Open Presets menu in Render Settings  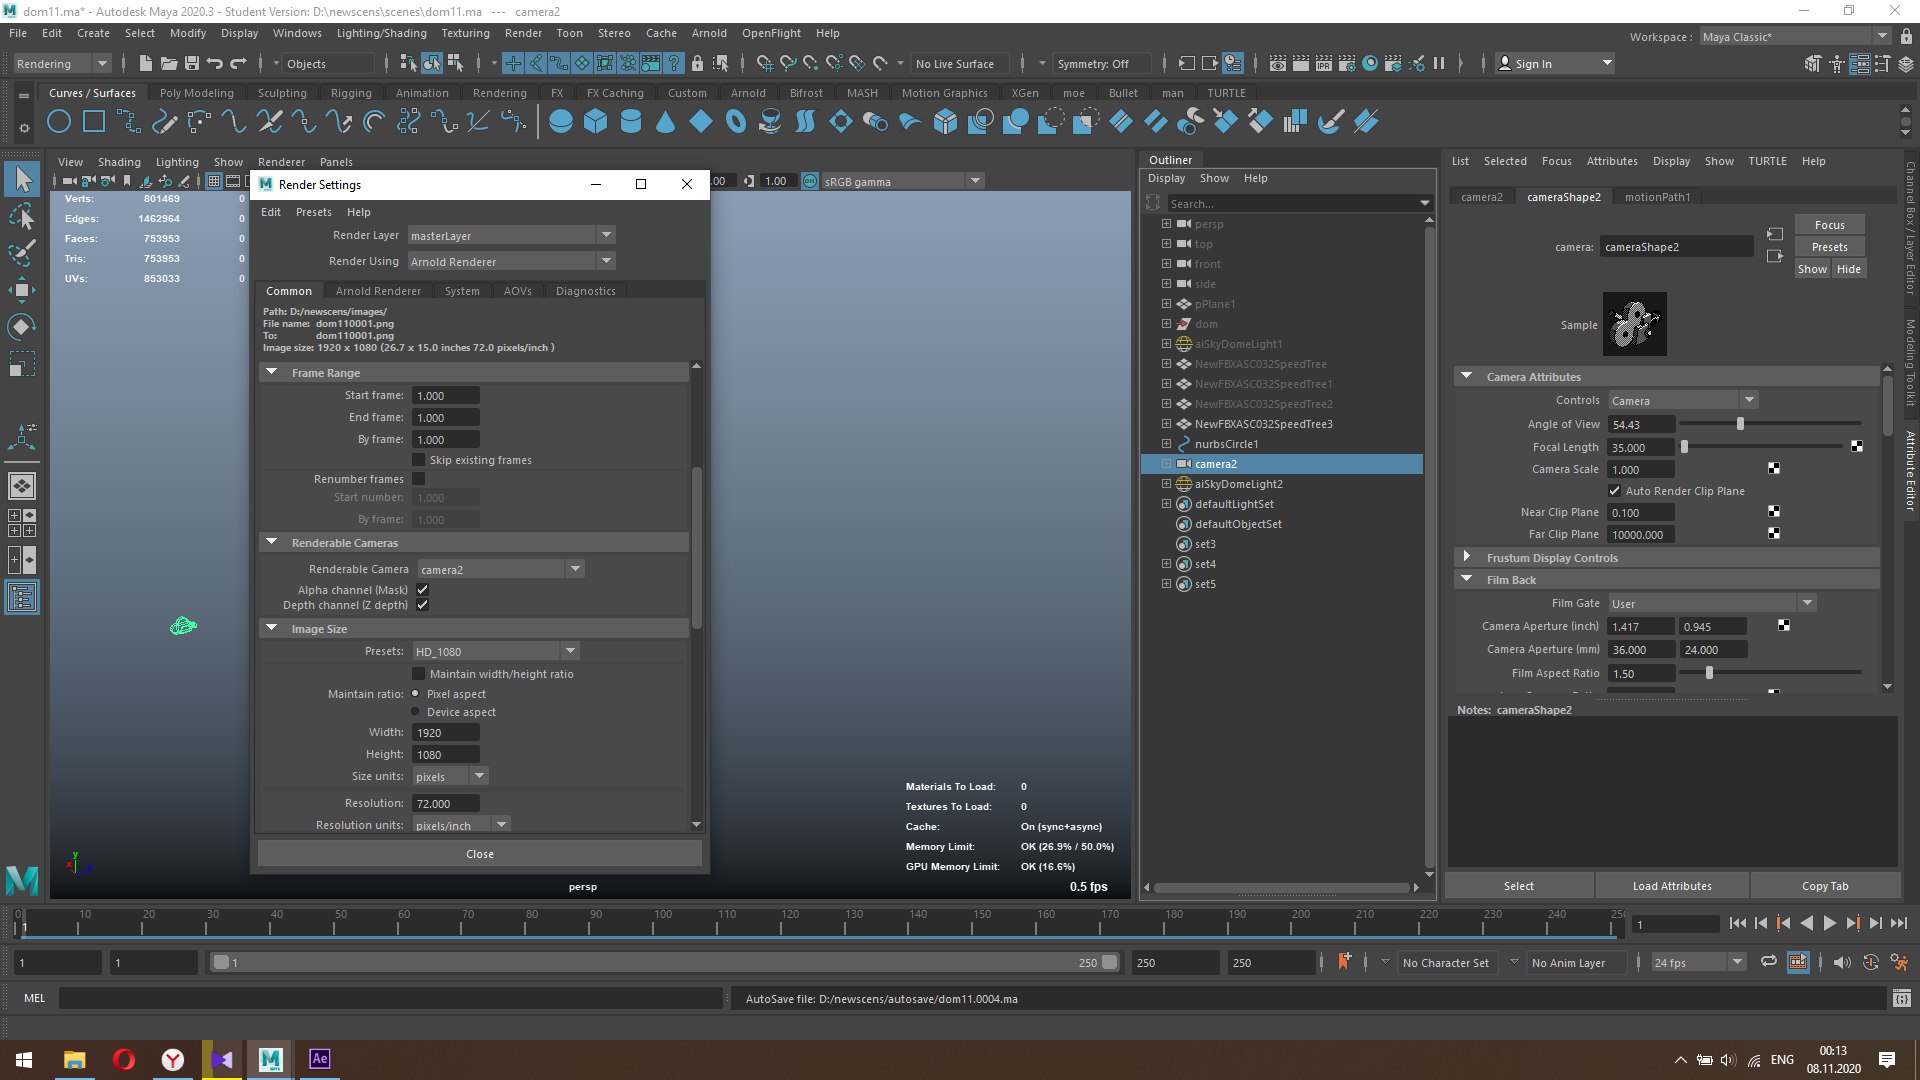pyautogui.click(x=313, y=212)
